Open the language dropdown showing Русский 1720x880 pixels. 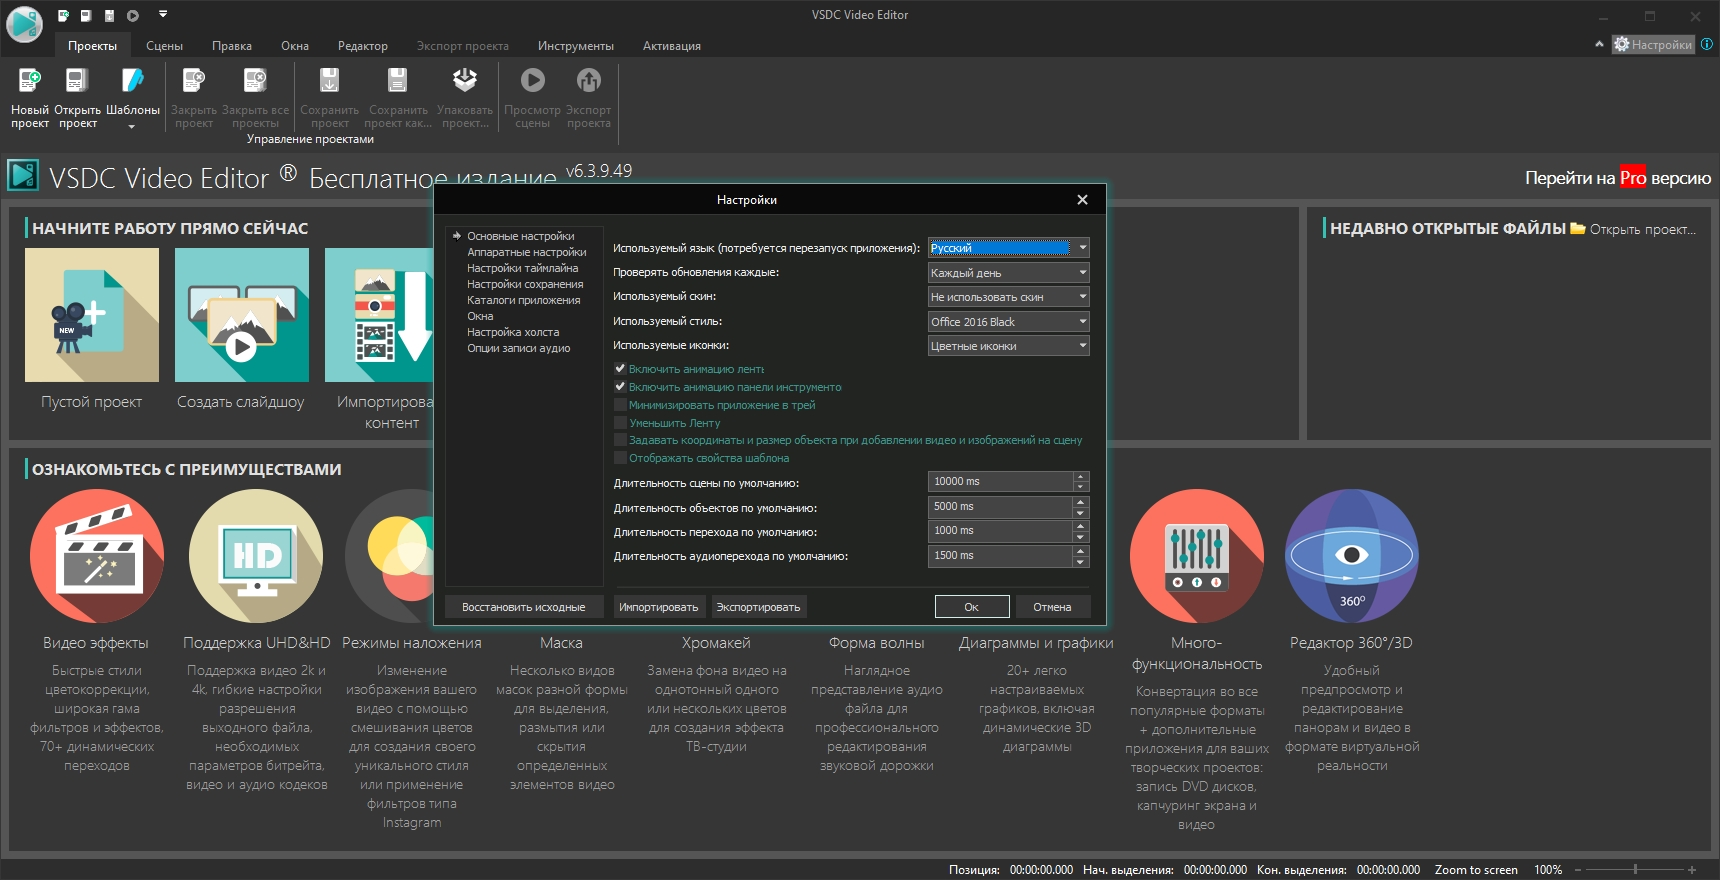(1082, 248)
